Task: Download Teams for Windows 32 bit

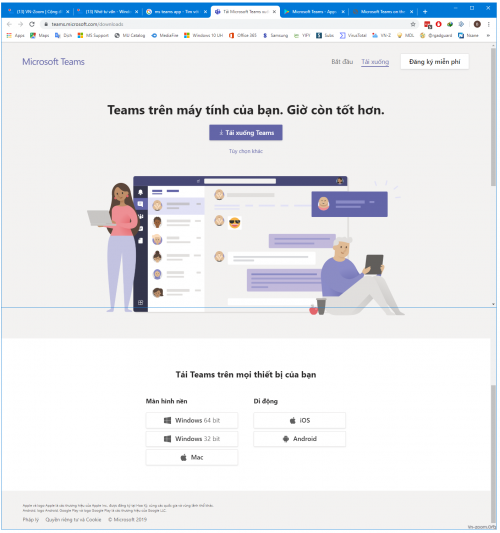Action: (x=192, y=439)
